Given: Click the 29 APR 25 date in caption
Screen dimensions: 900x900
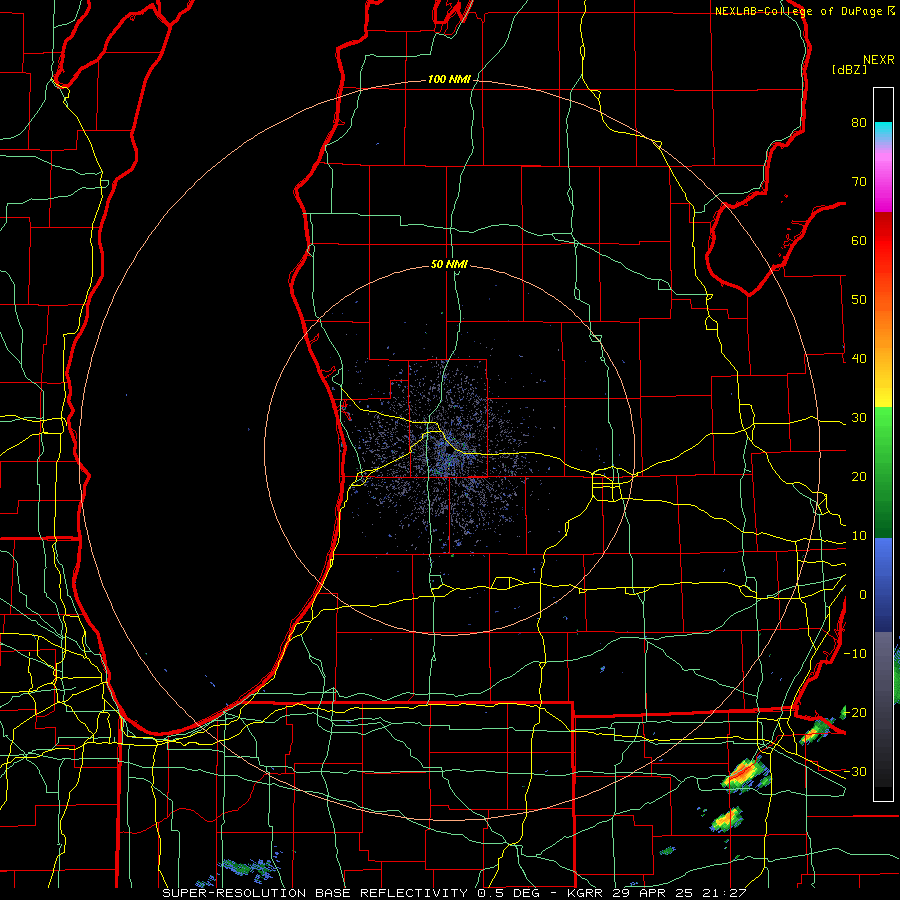Looking at the screenshot, I should 655,893.
